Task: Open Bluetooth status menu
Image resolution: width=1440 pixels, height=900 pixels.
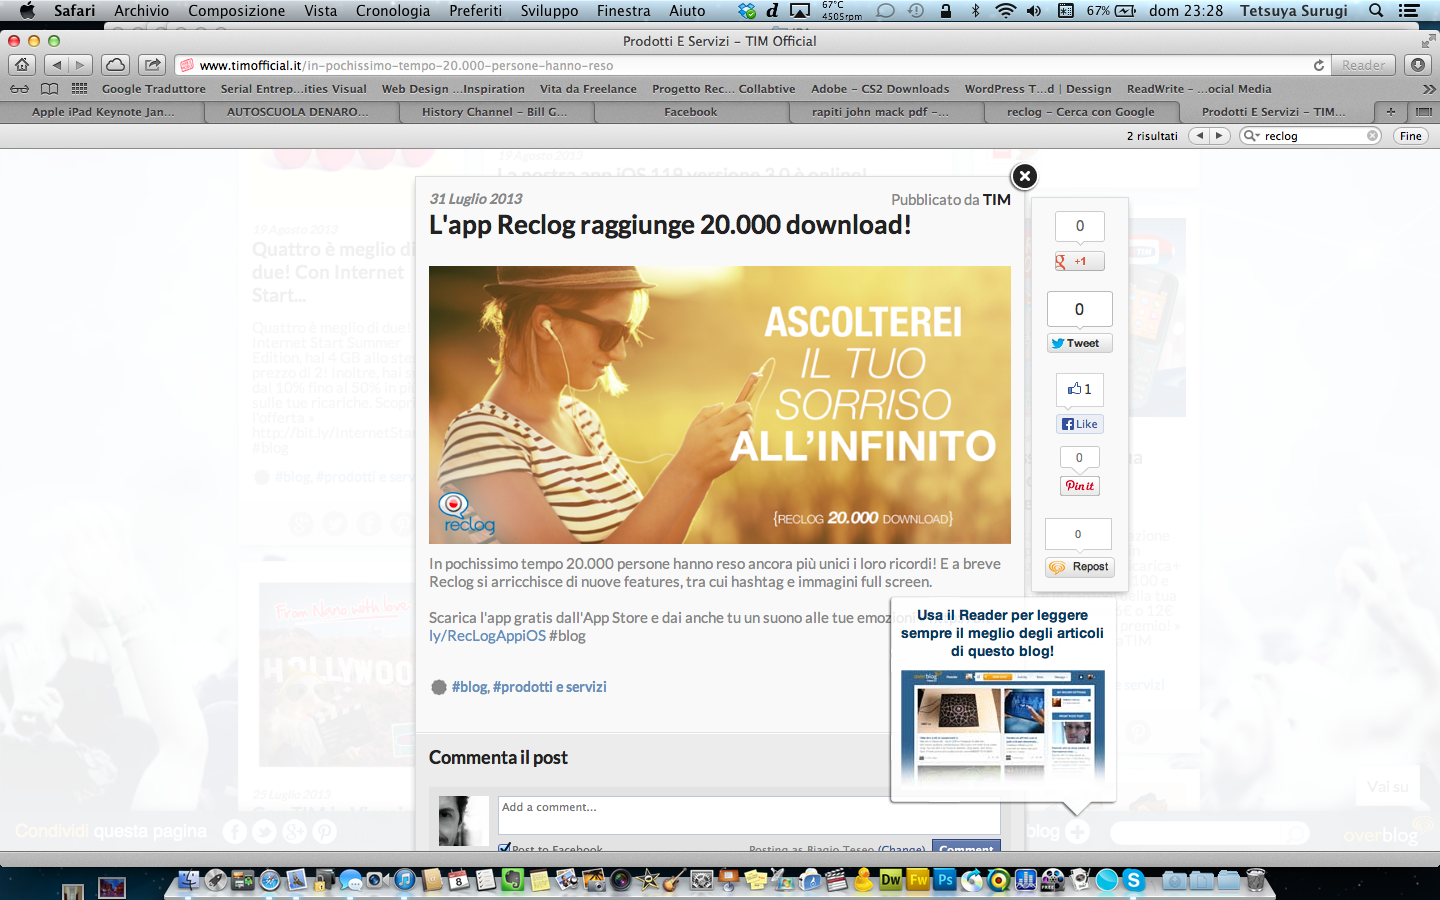Action: point(976,11)
